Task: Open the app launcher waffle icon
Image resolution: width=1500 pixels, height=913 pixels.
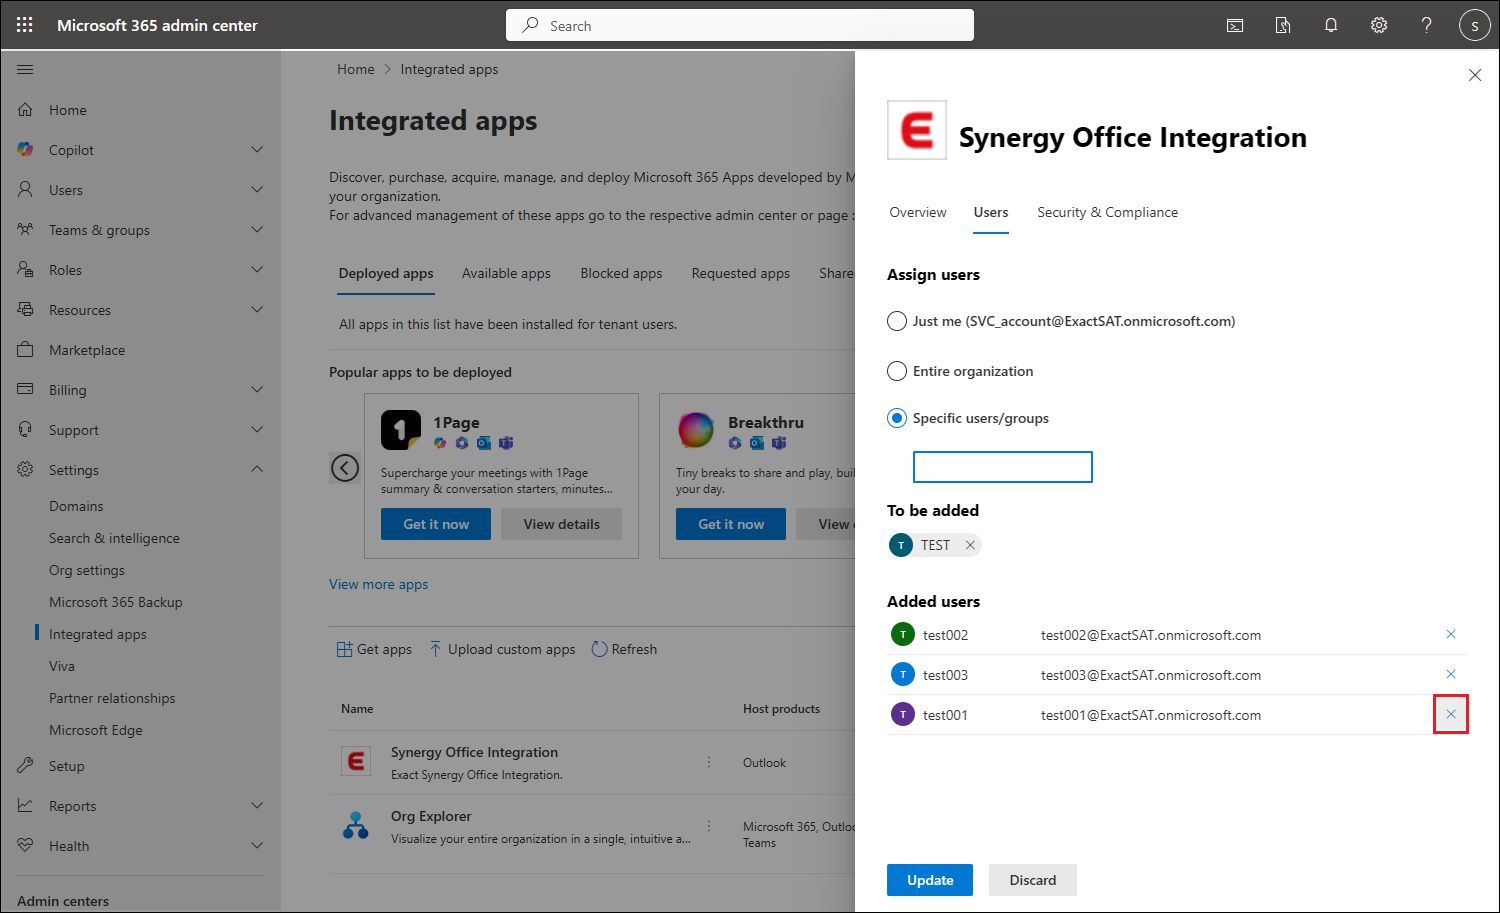Action: (x=25, y=25)
